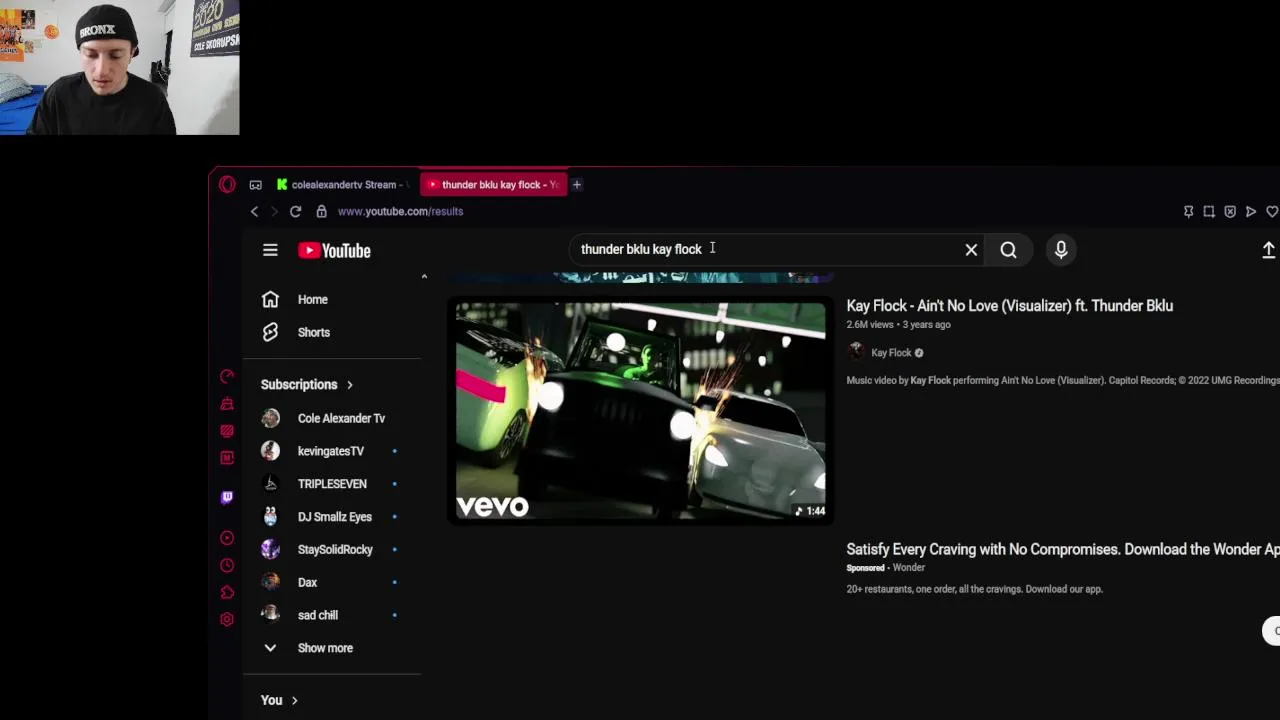Click the send-to-flow arrow icon
The height and width of the screenshot is (720, 1280).
click(1251, 212)
